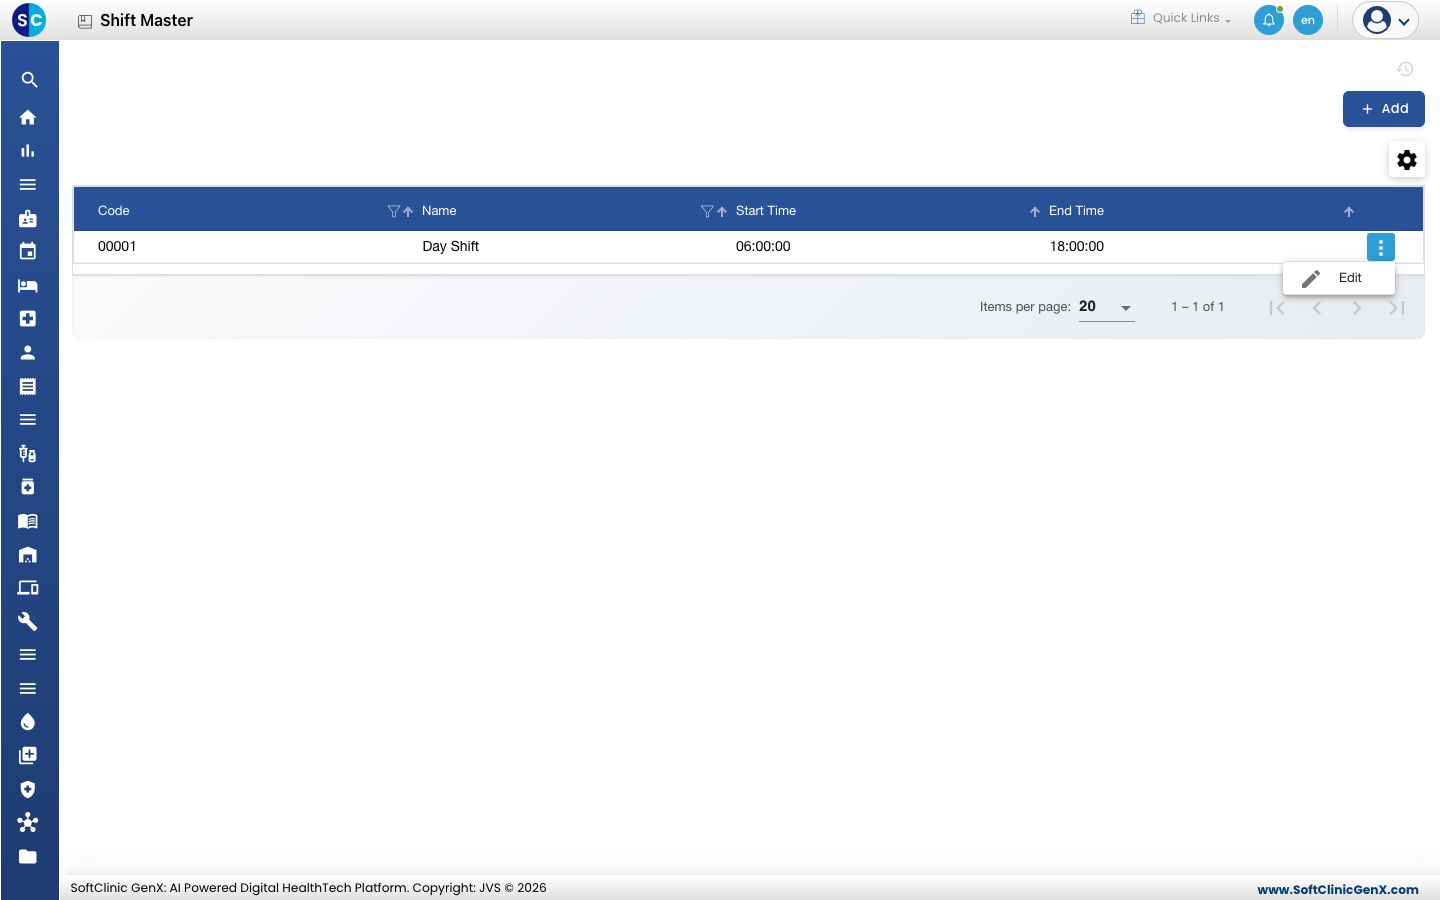The width and height of the screenshot is (1440, 900).
Task: Click the SC logo at top left
Action: tap(29, 20)
